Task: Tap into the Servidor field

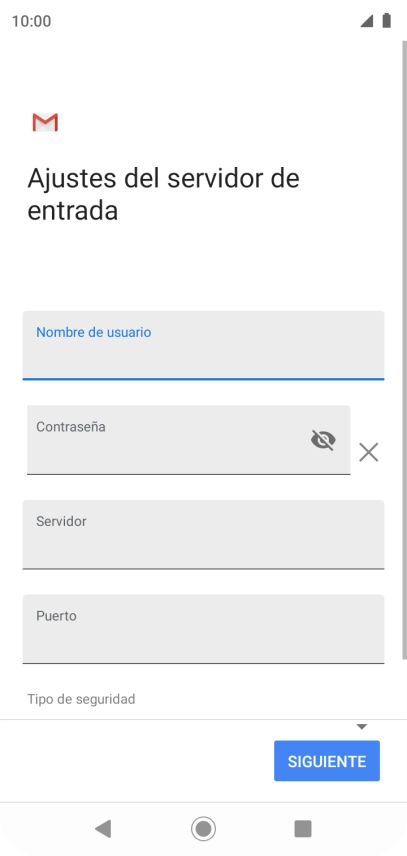Action: click(x=204, y=534)
